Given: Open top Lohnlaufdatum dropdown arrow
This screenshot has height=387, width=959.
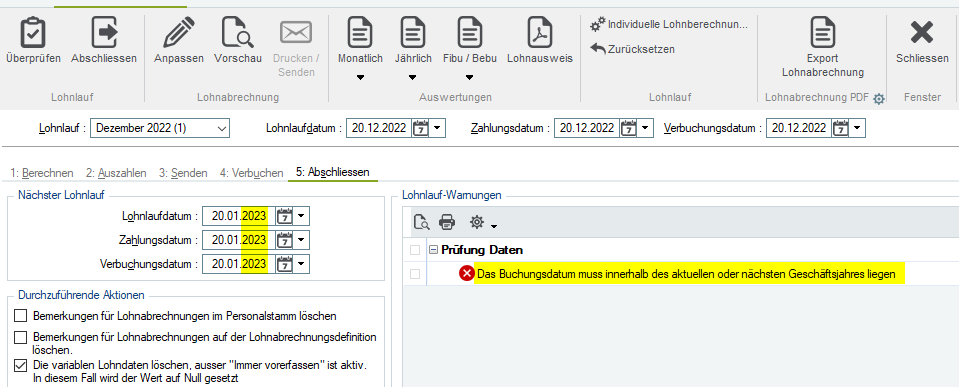Looking at the screenshot, I should coord(437,128).
